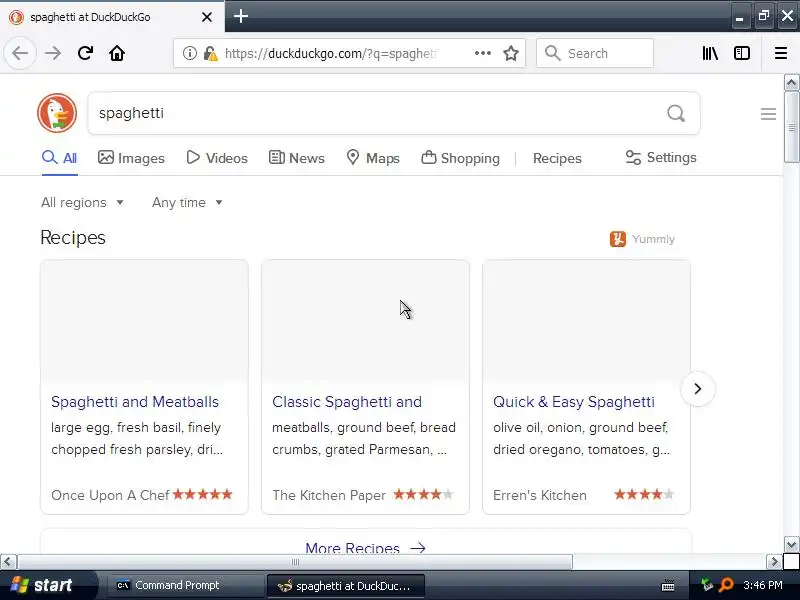Open the Spaghetti and Meatballs recipe link
The height and width of the screenshot is (600, 800).
(x=135, y=402)
